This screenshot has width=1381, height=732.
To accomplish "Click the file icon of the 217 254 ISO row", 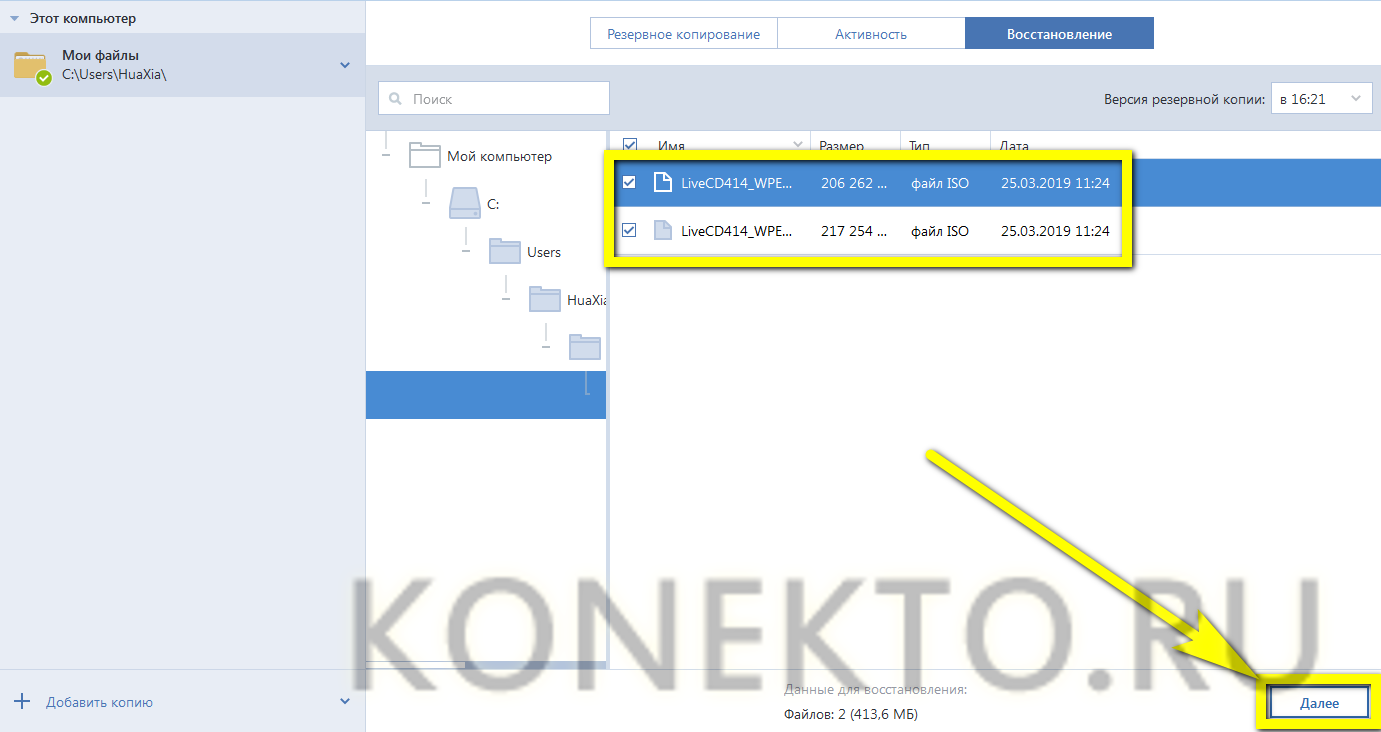I will 662,230.
